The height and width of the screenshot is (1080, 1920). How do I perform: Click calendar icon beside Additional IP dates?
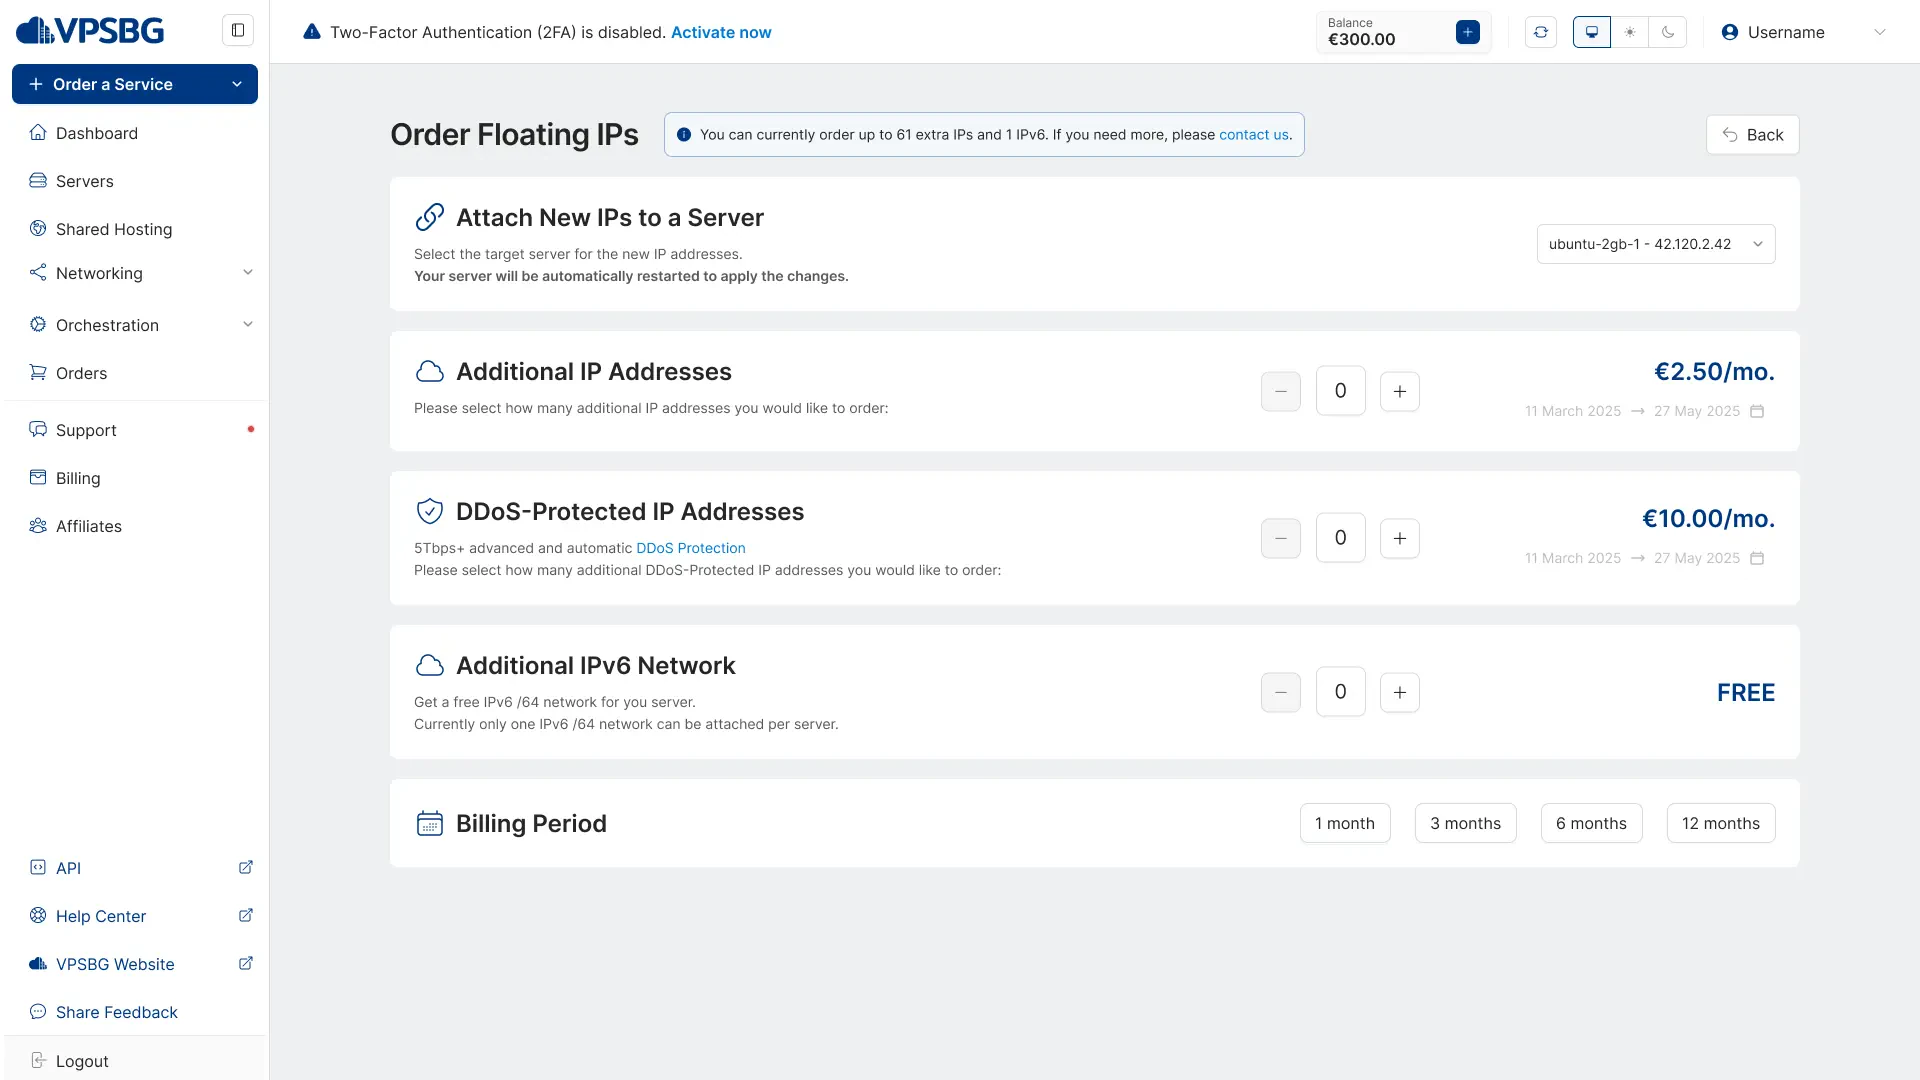1757,411
